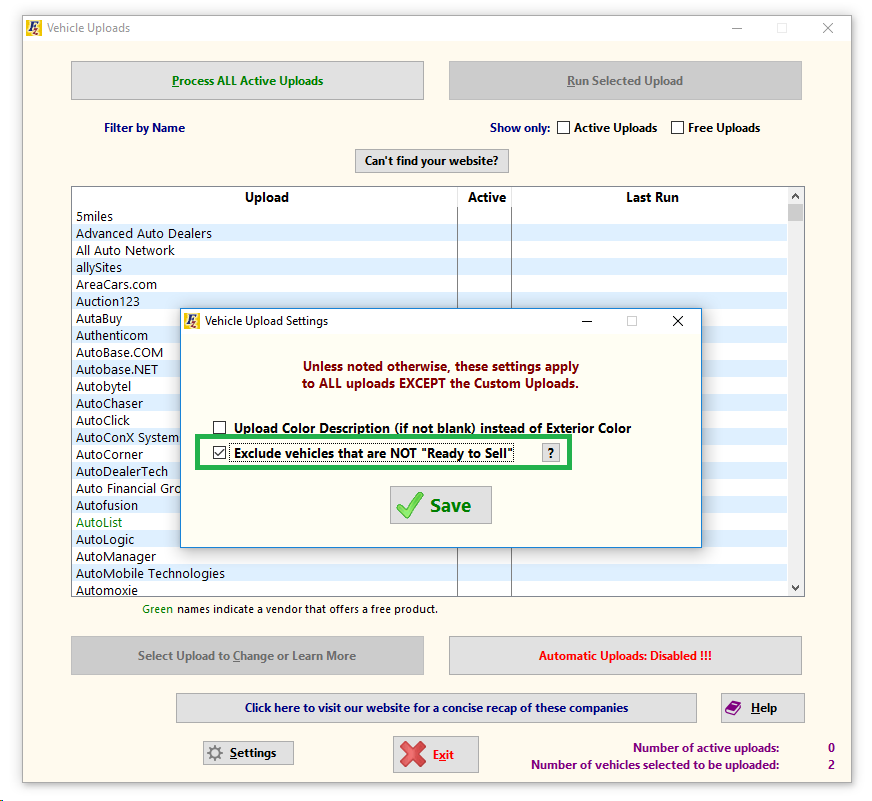The image size is (872, 801).
Task: Select the 5miles upload row
Action: (x=429, y=216)
